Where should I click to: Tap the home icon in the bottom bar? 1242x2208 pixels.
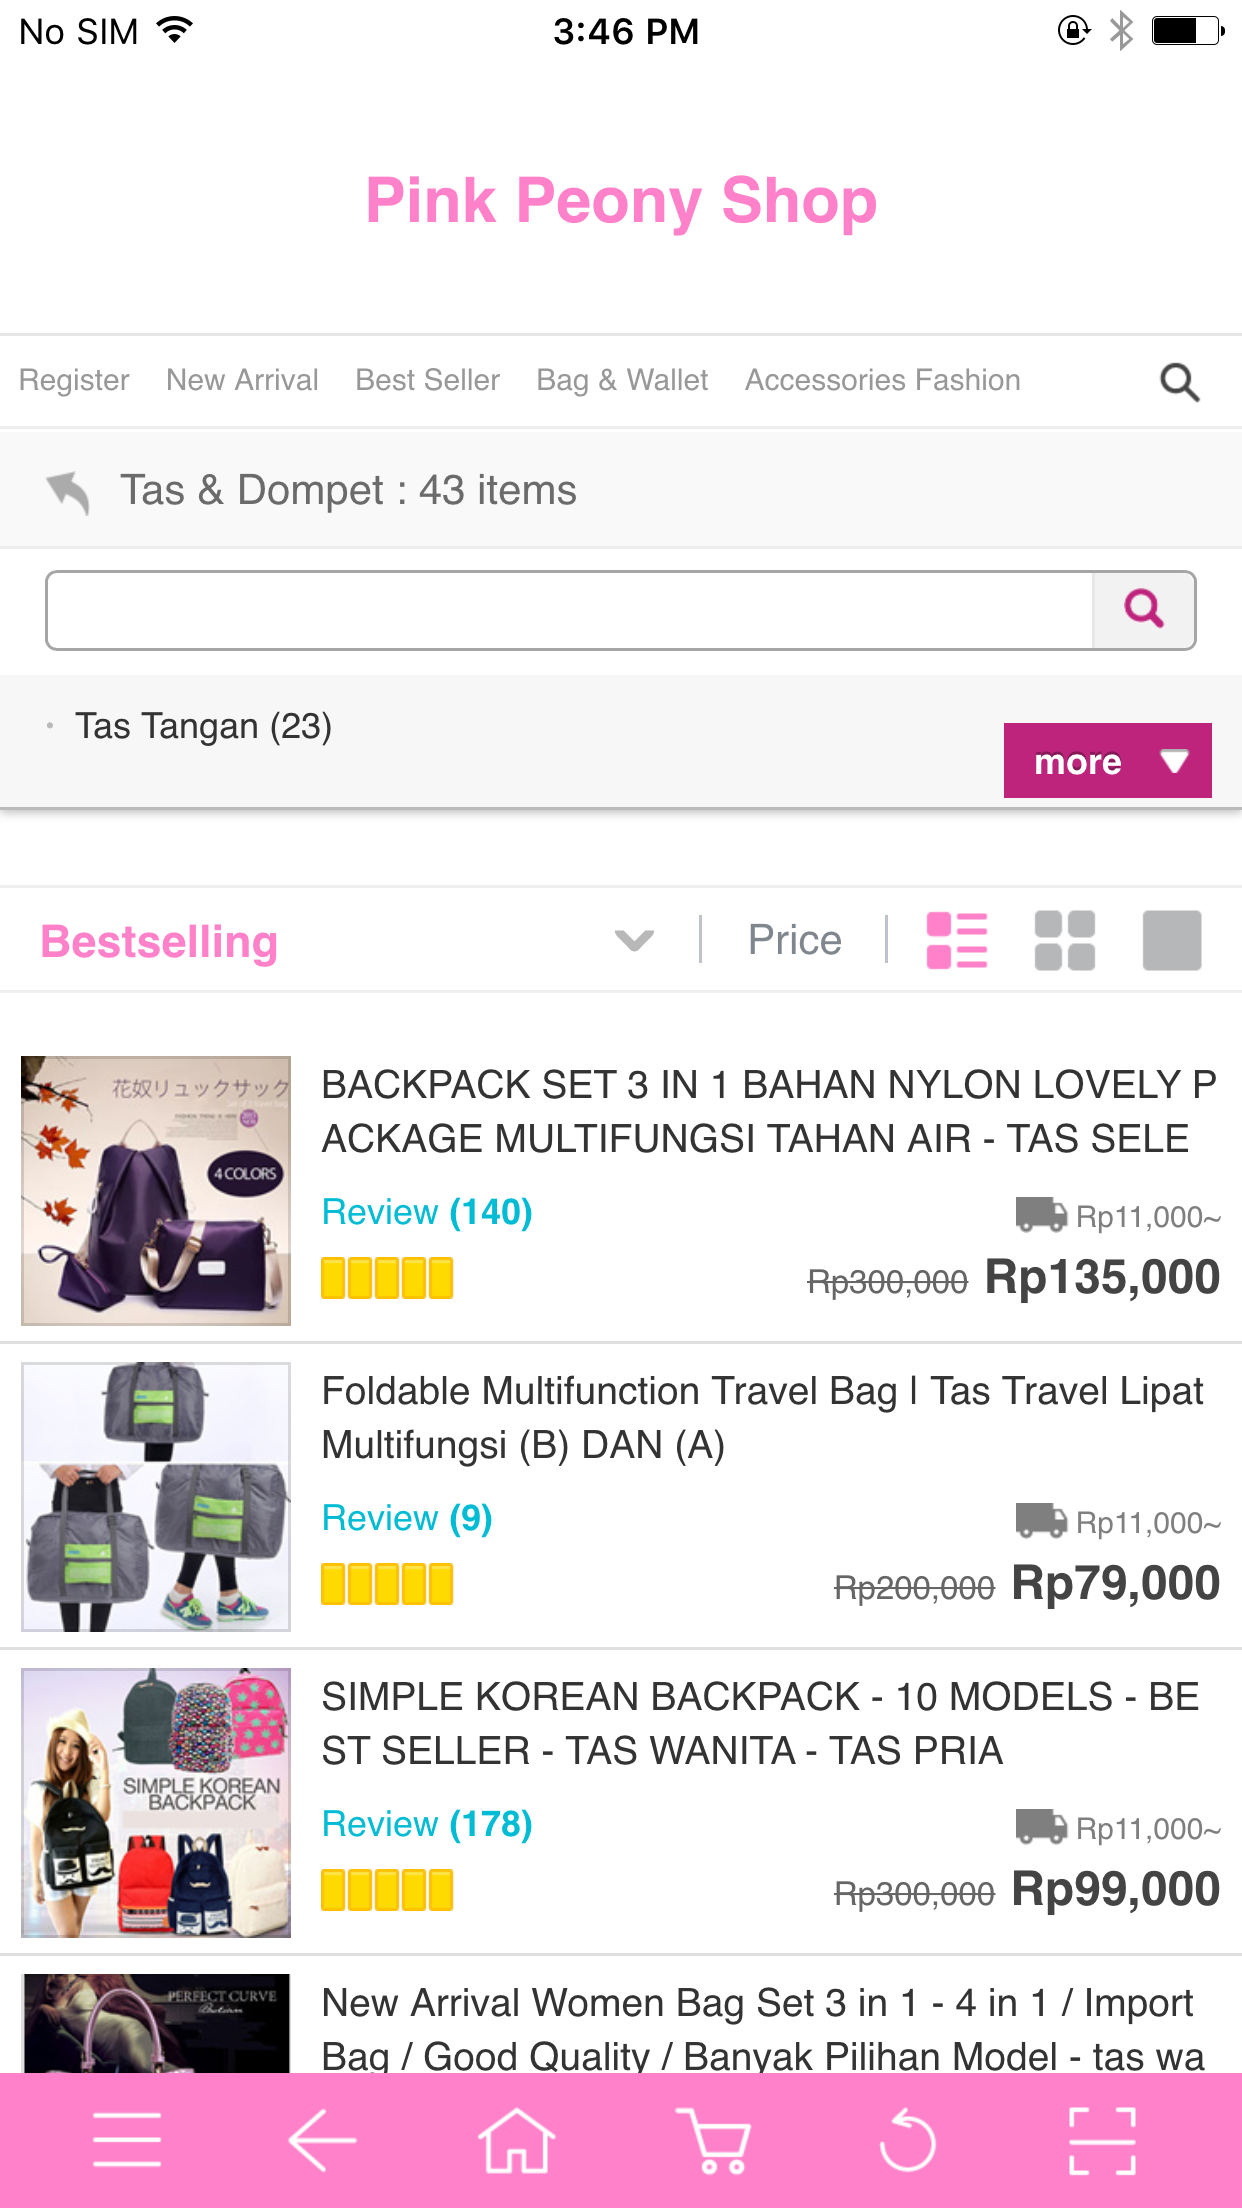516,2140
